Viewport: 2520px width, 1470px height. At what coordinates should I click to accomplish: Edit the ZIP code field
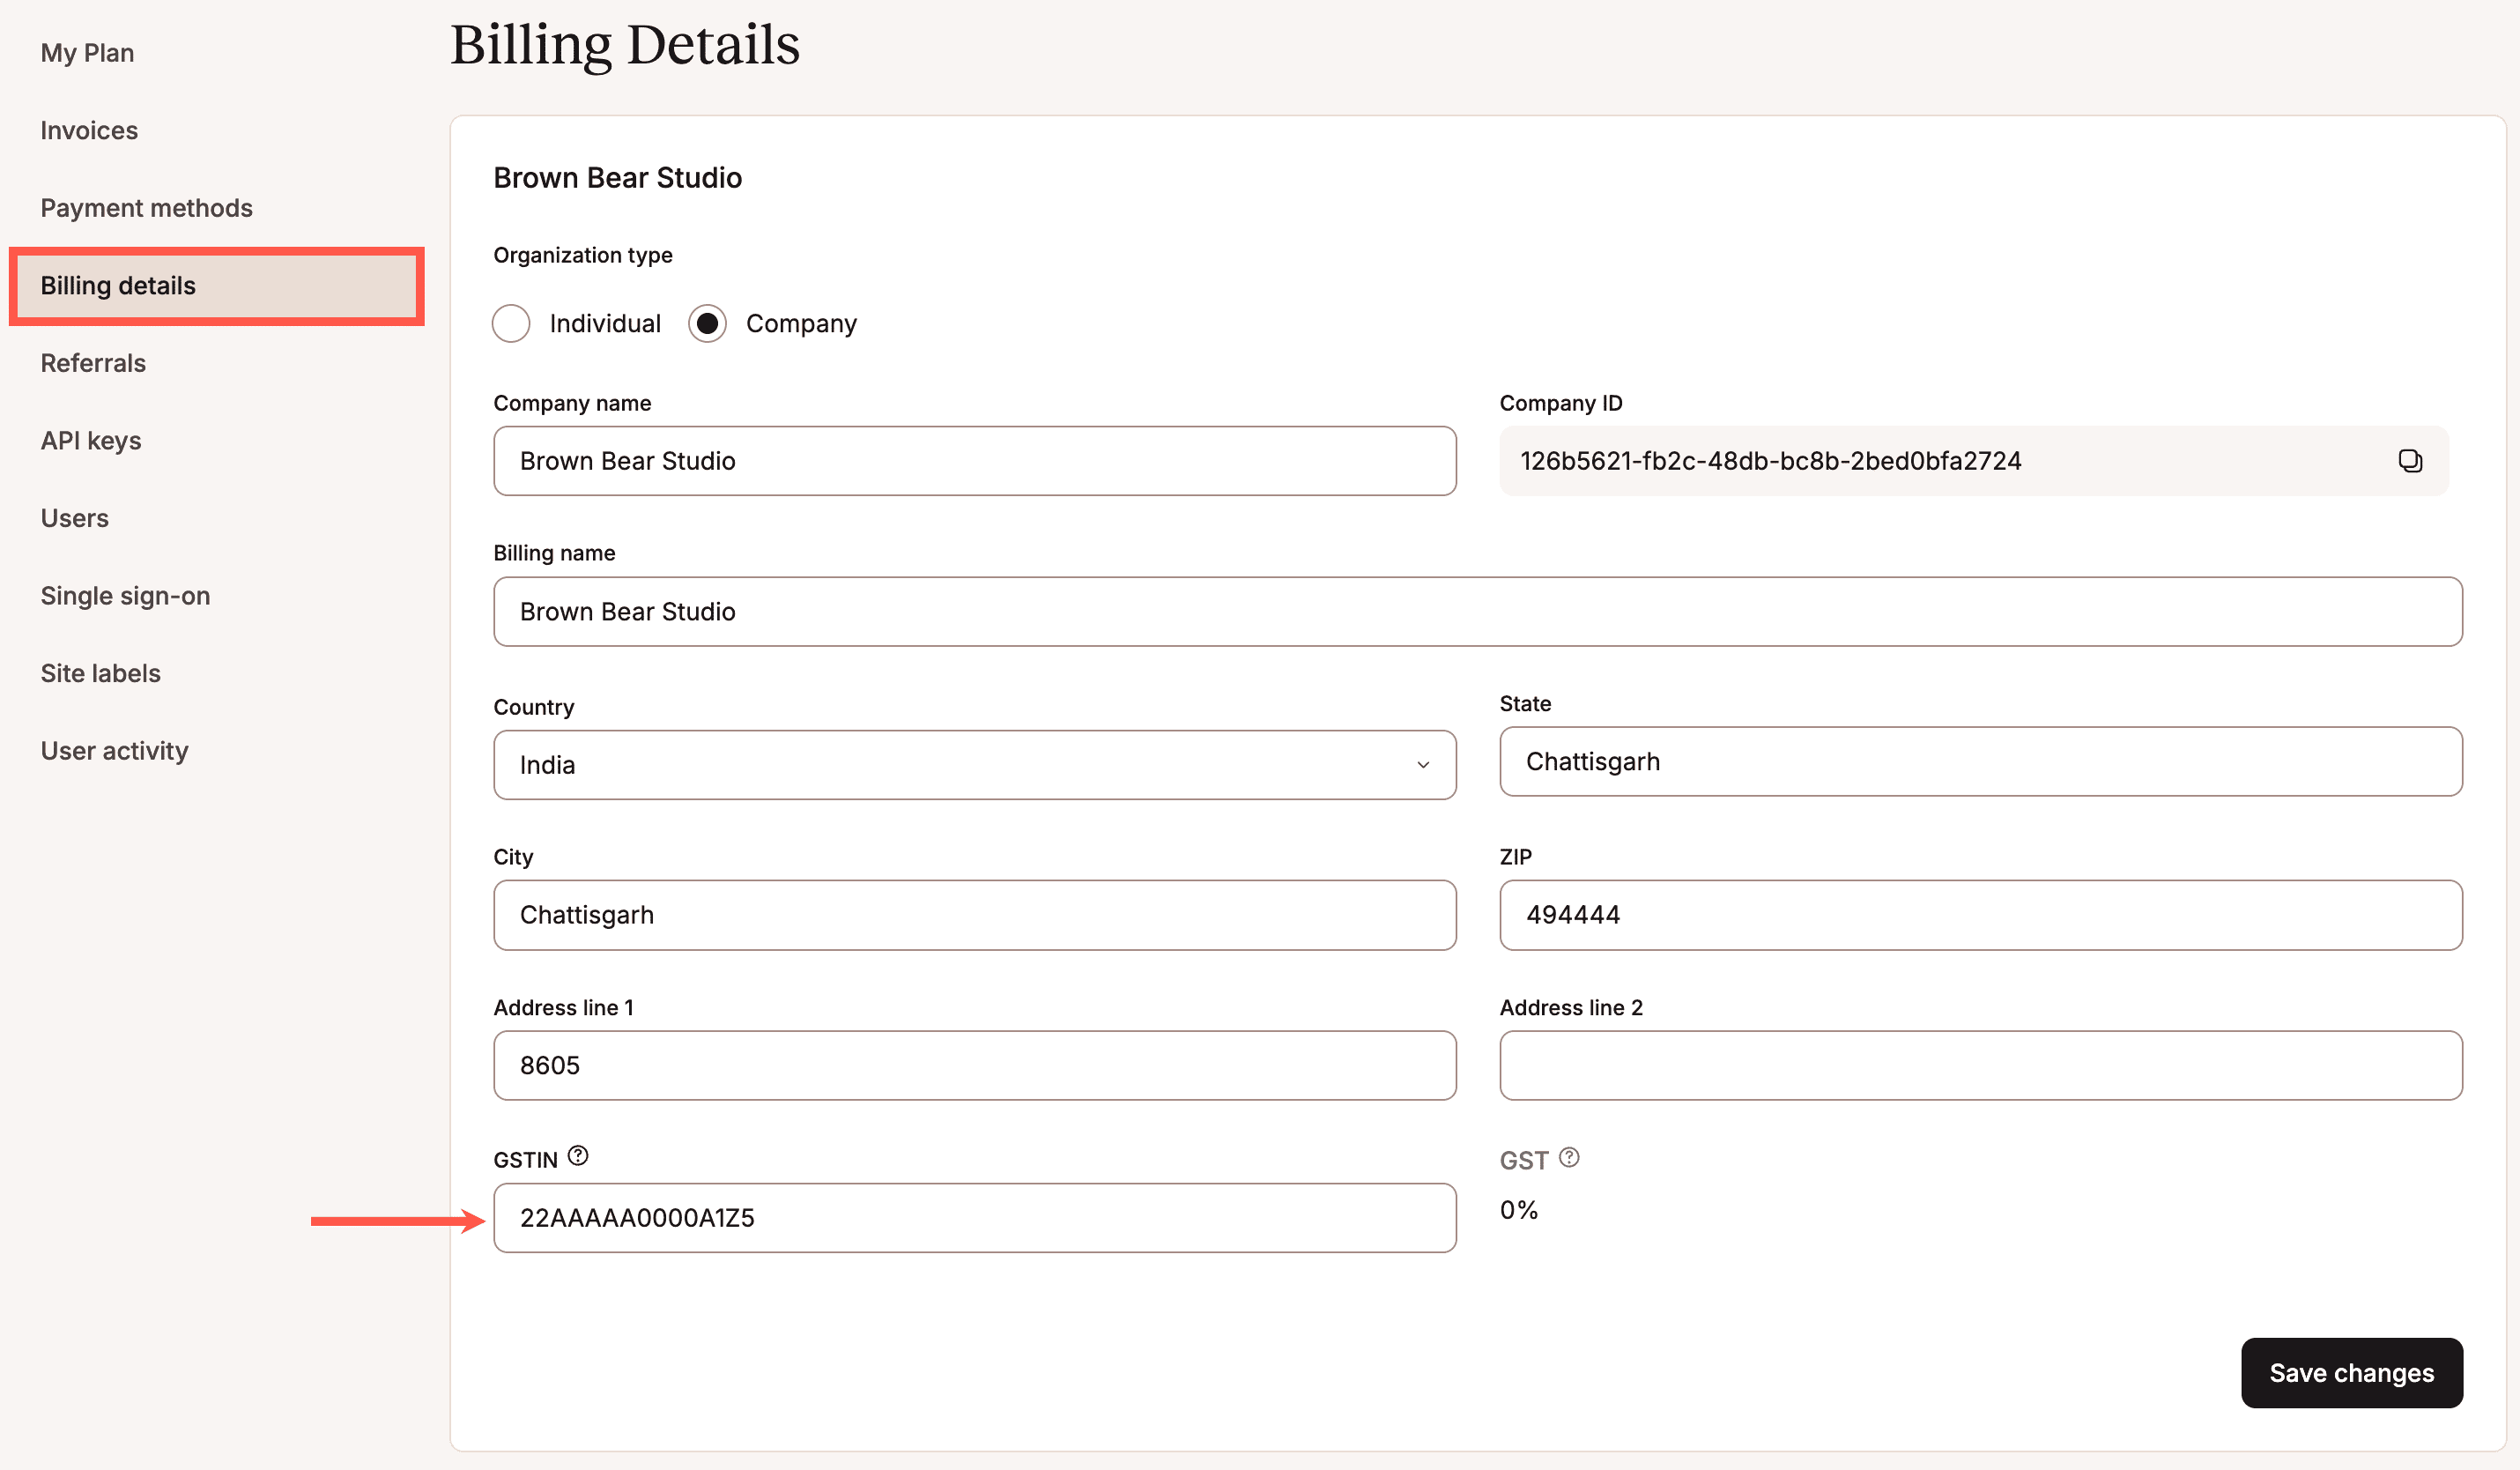(1980, 915)
